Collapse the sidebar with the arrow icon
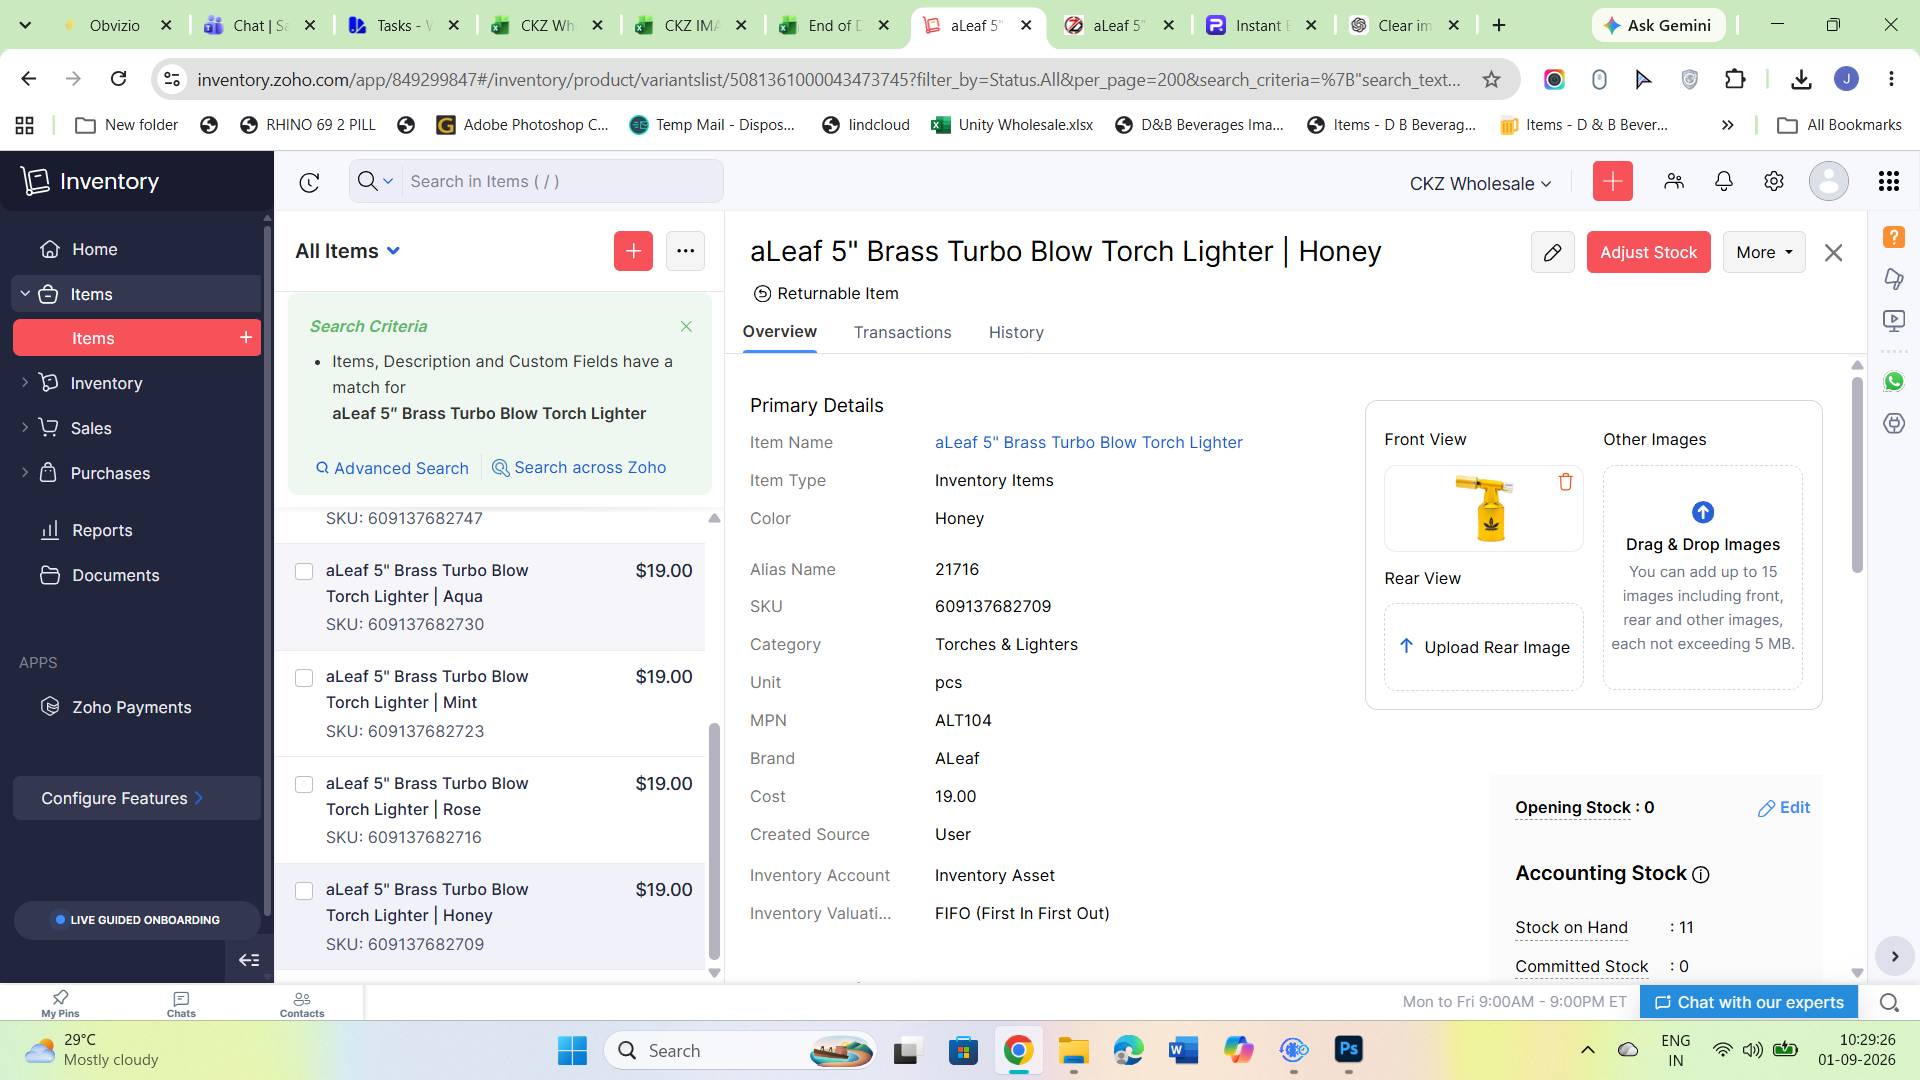1920x1080 pixels. 249,960
